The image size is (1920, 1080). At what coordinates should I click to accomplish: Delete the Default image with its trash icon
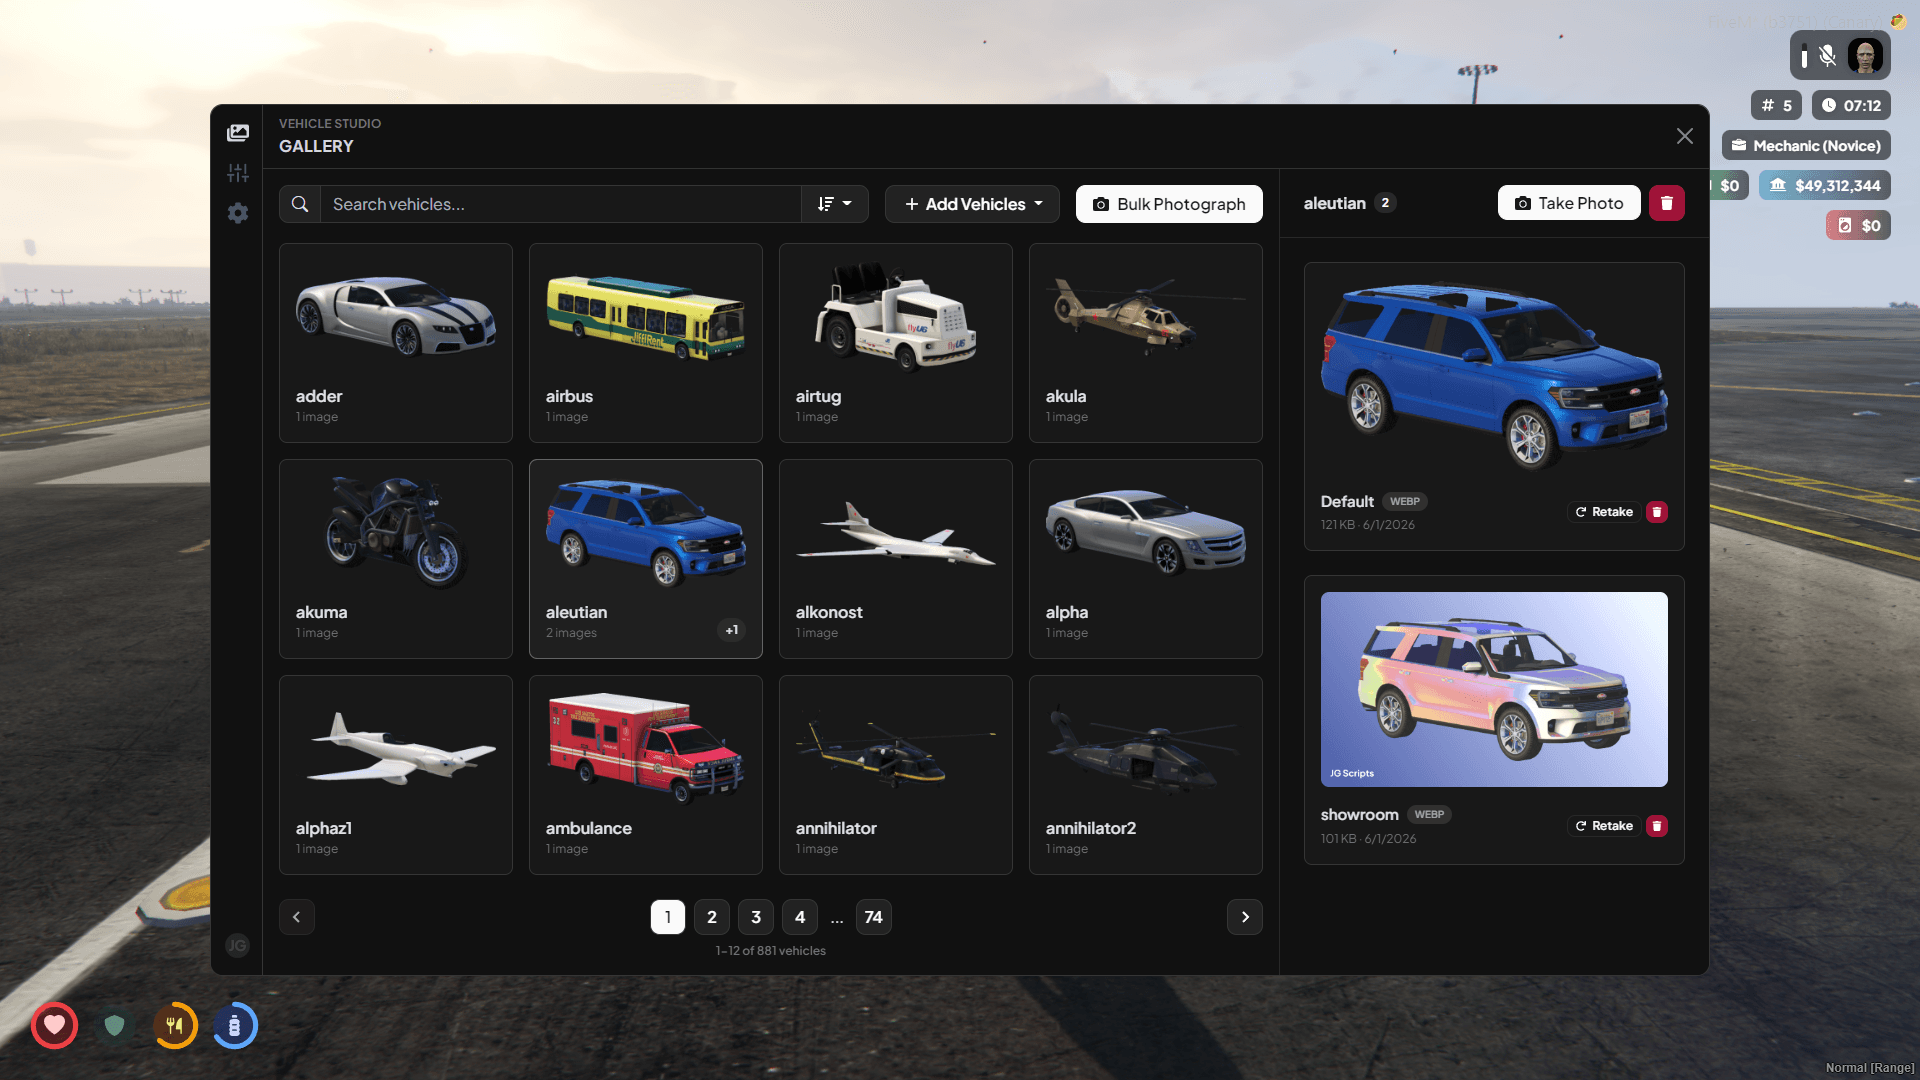click(1657, 512)
